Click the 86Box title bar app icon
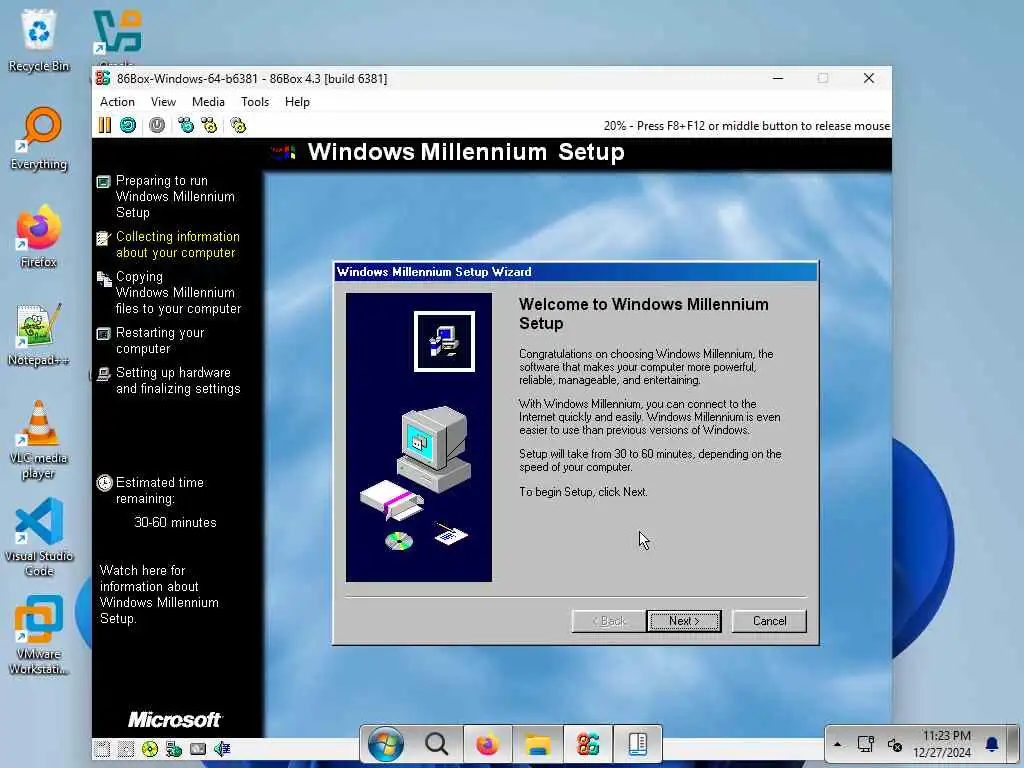Image resolution: width=1024 pixels, height=768 pixels. point(103,78)
